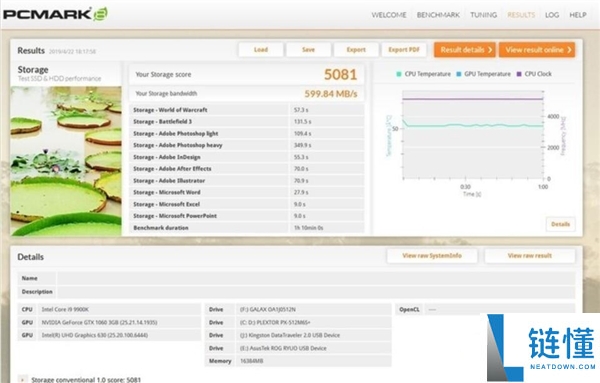The image size is (600, 383).
Task: Open the WELCOME tab
Action: coord(389,15)
